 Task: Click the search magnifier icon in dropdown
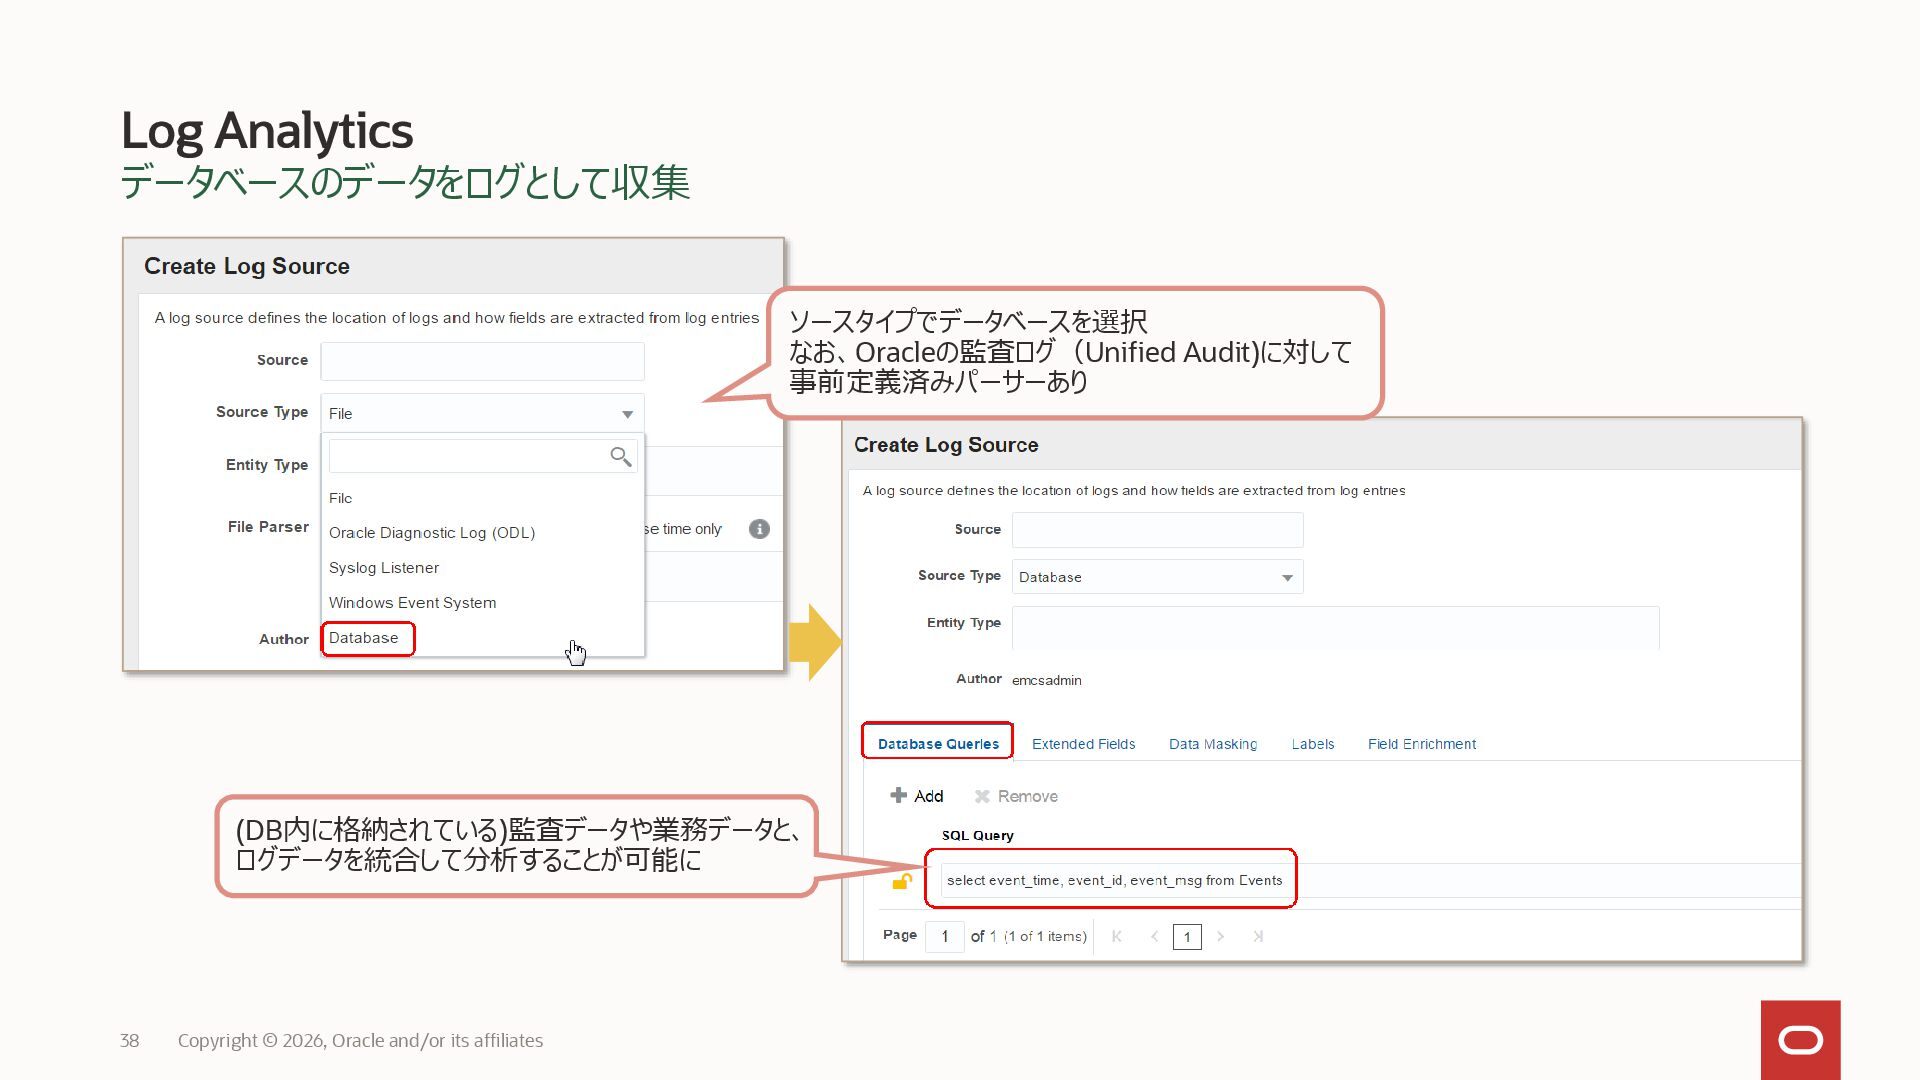click(x=620, y=457)
